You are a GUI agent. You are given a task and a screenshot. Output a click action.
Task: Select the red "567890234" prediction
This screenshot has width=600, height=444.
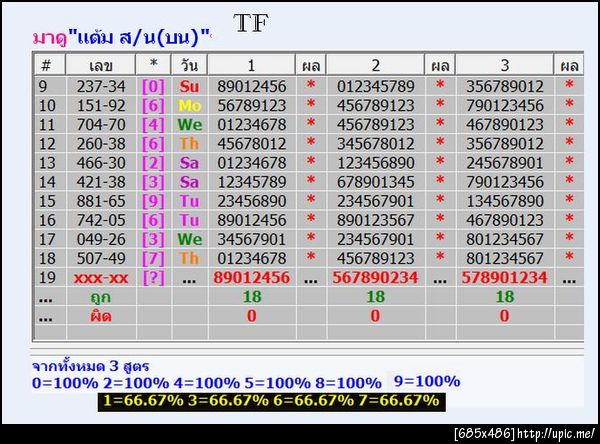[375, 278]
